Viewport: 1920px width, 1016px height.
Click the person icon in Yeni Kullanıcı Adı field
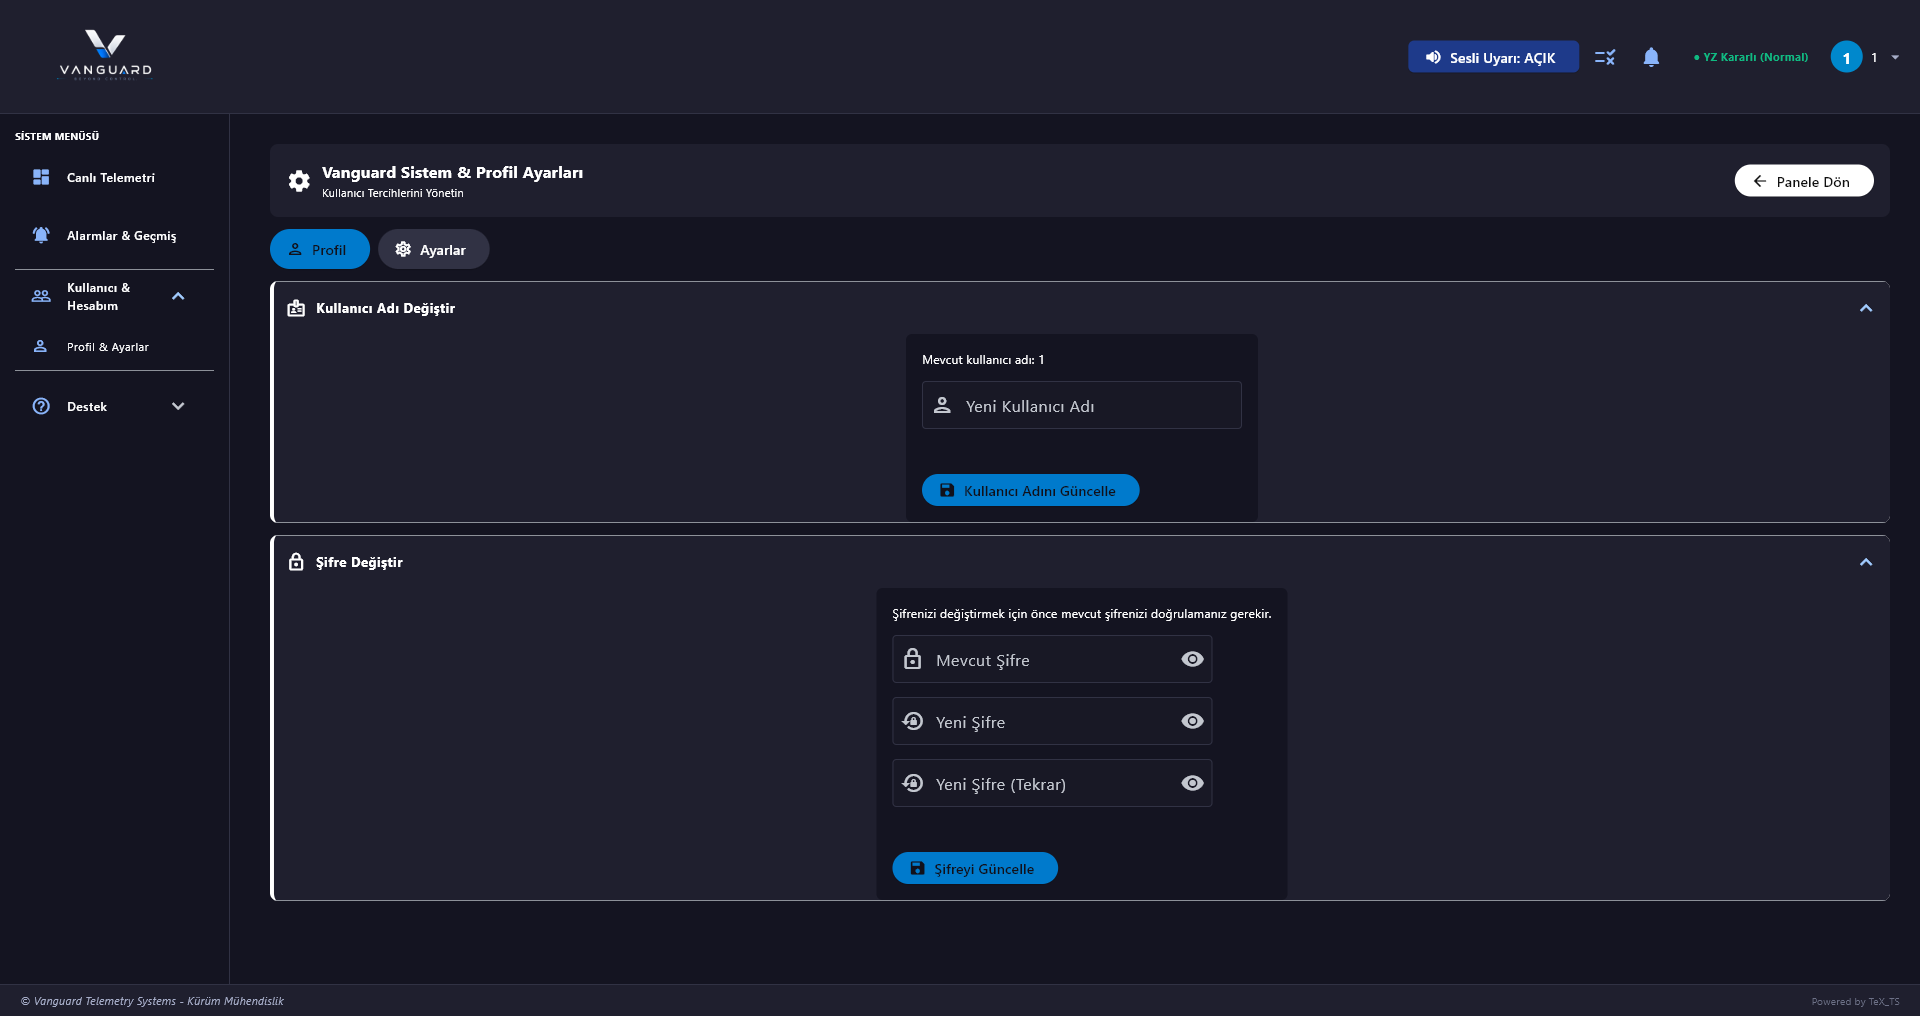(942, 405)
